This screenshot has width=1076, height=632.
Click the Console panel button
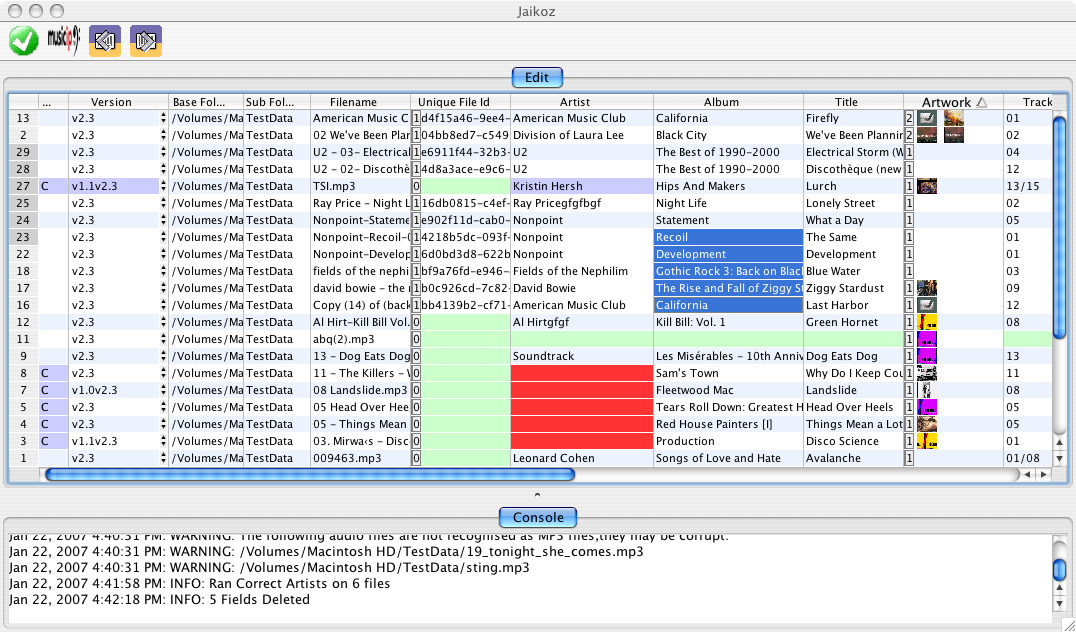(x=537, y=517)
